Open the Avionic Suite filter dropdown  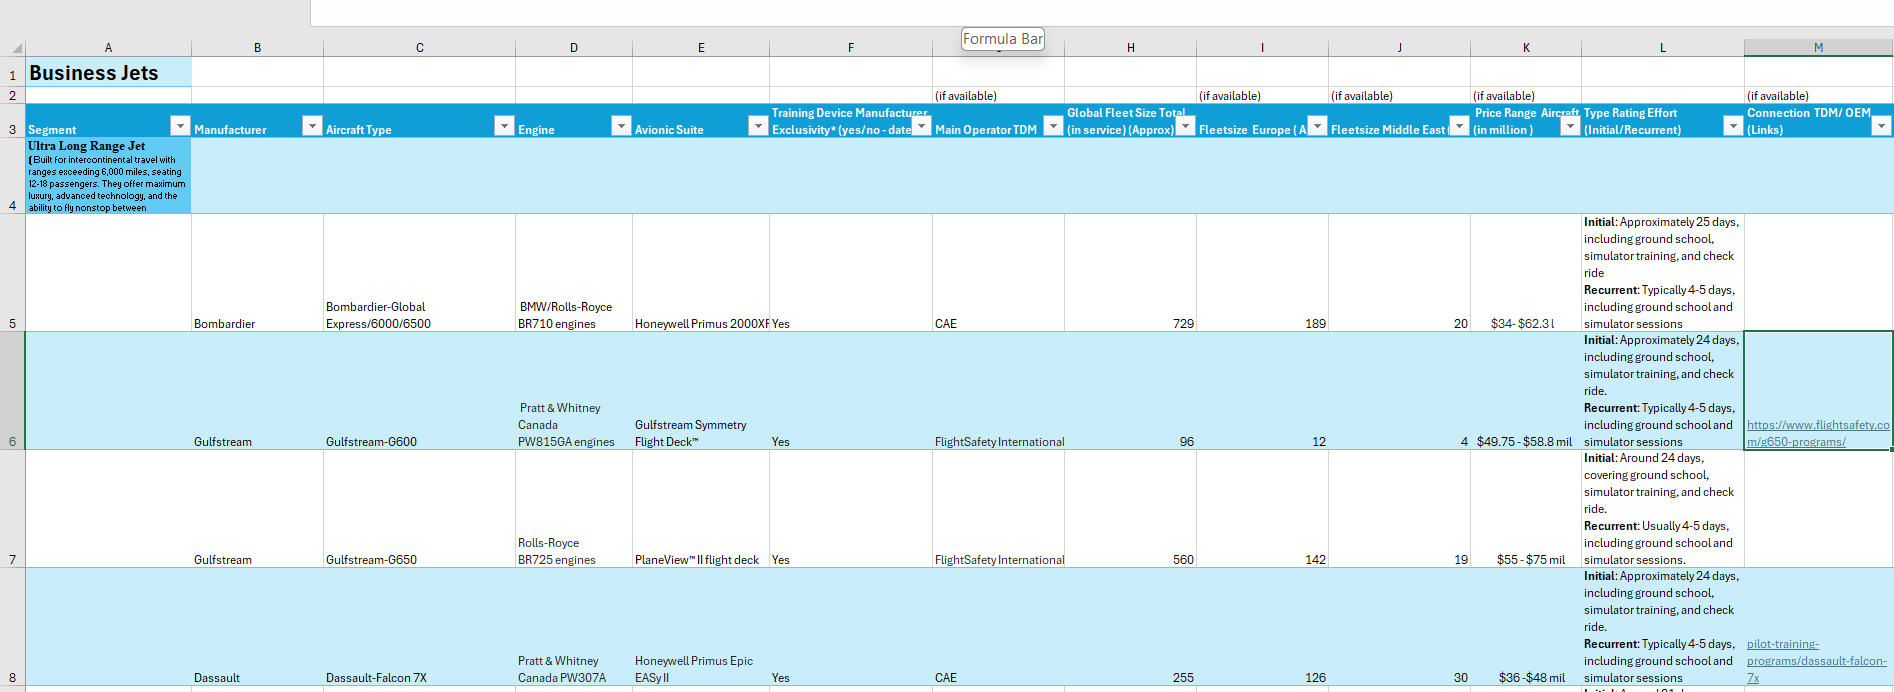[x=758, y=126]
